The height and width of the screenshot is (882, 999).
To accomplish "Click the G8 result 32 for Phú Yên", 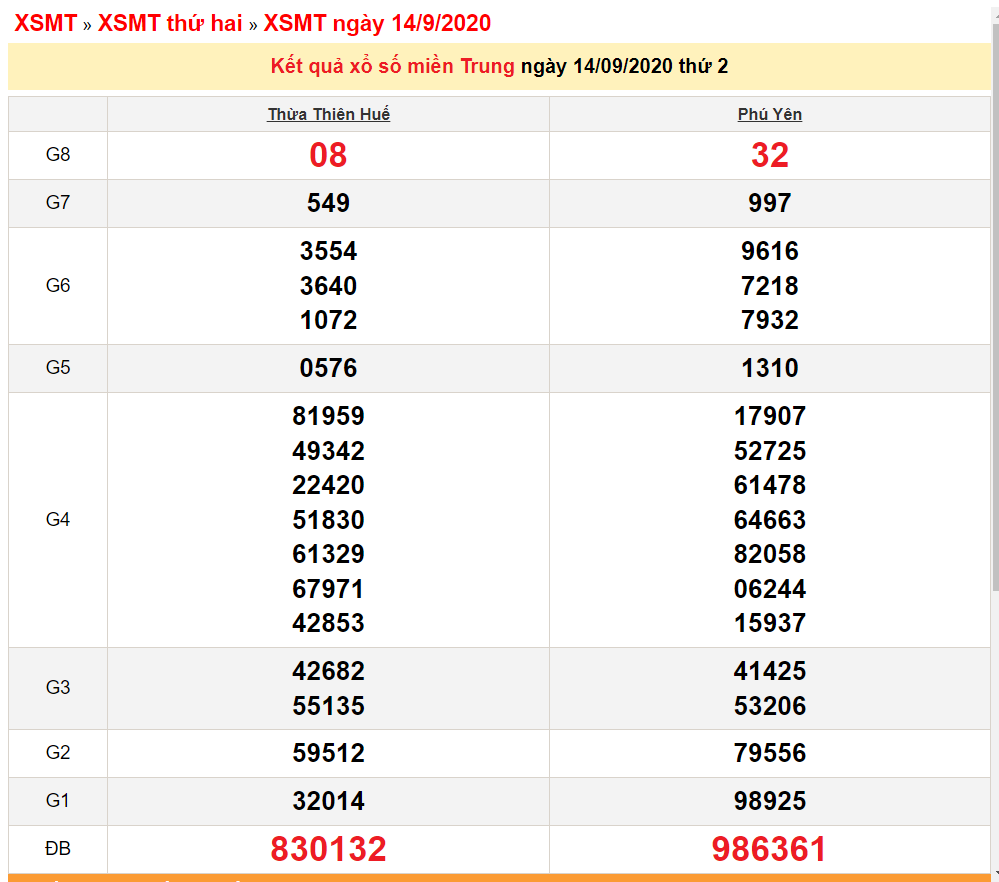I will point(769,156).
